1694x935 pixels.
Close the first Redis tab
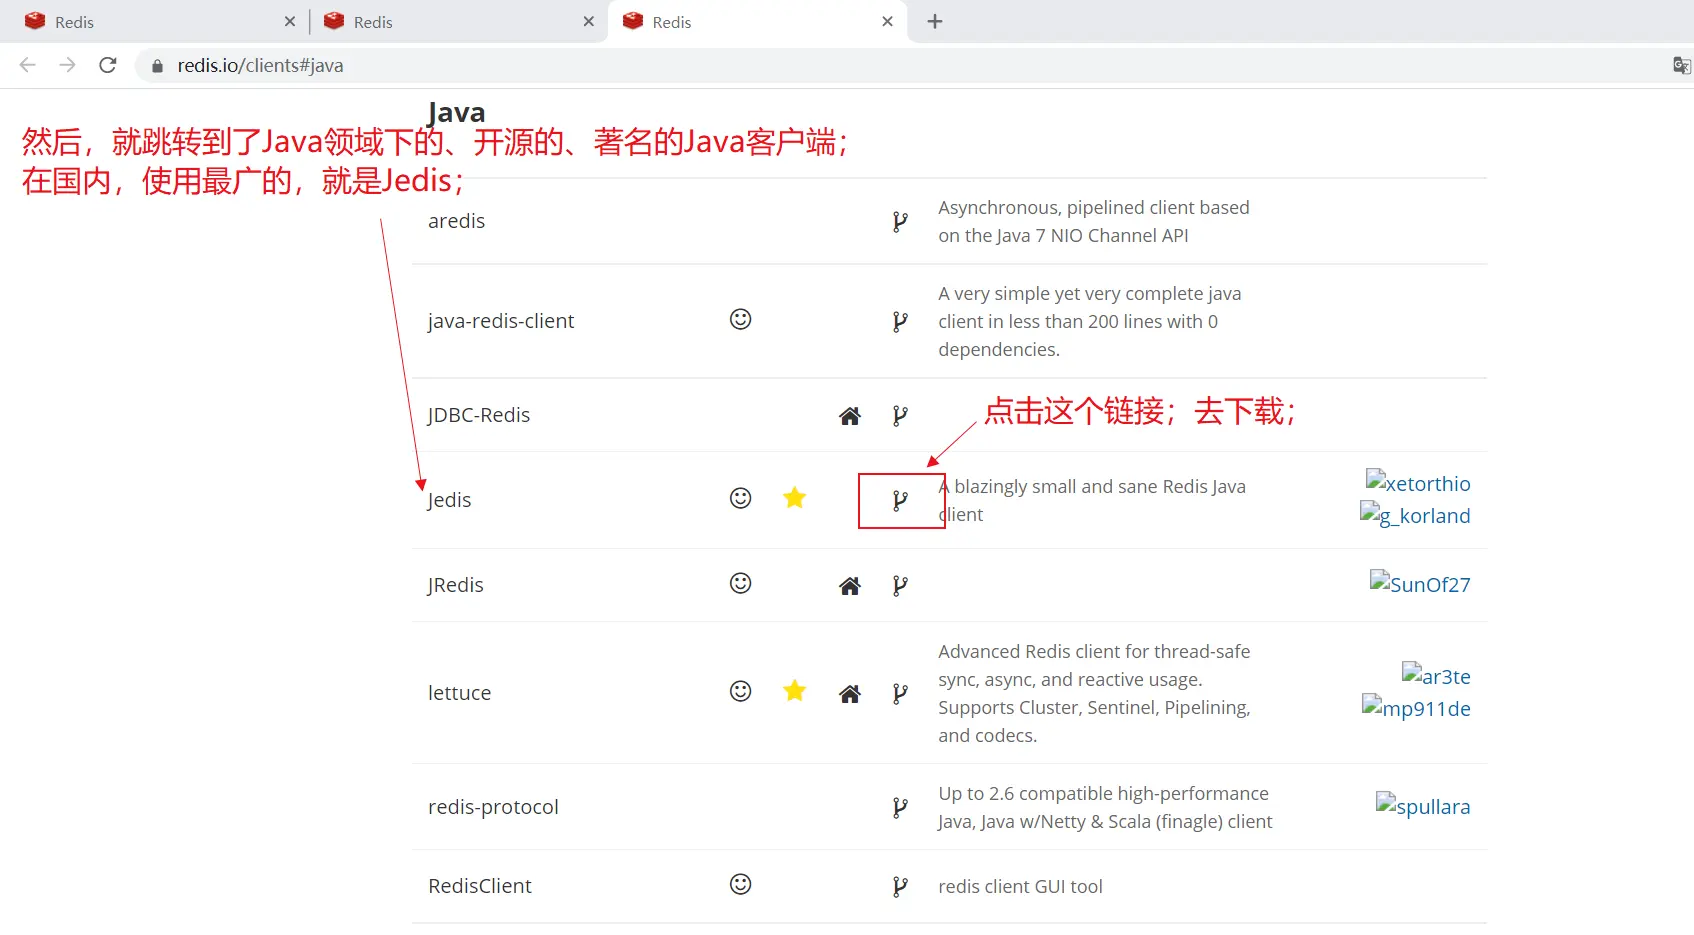point(290,21)
